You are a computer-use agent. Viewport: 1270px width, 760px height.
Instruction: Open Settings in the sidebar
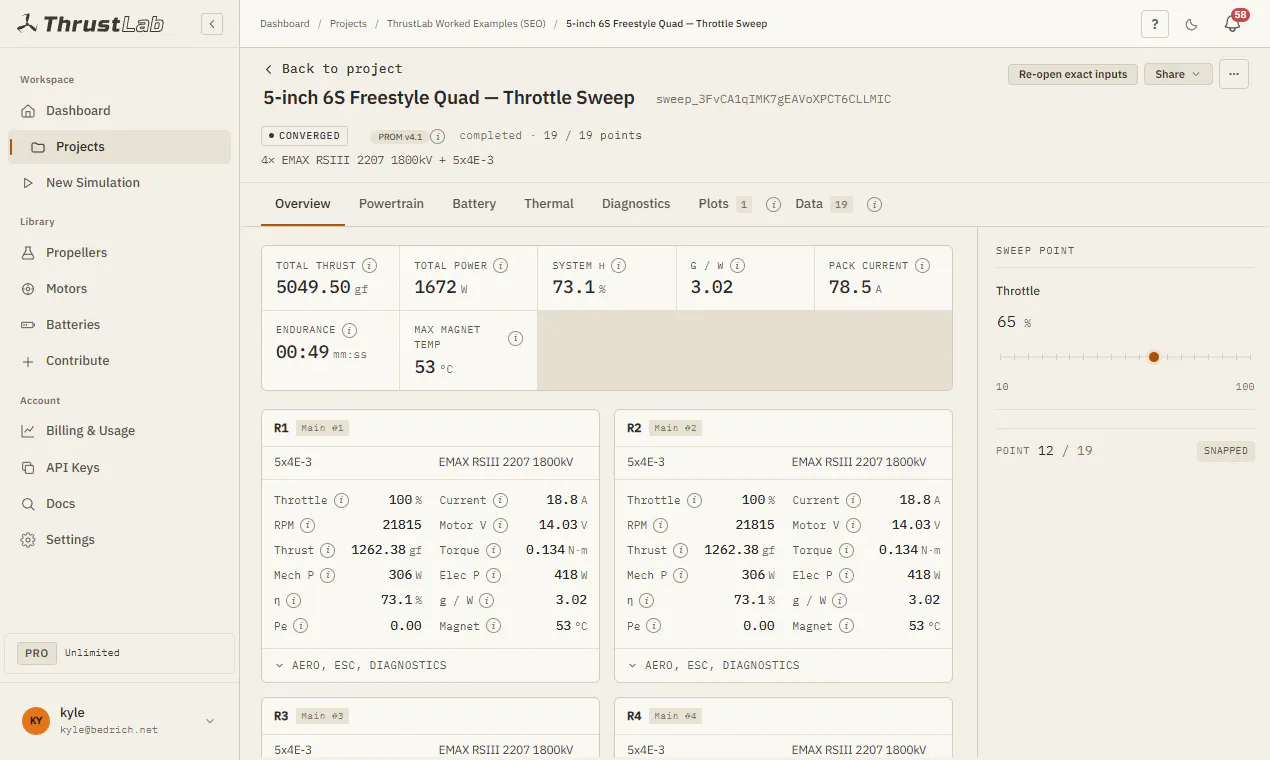120,540
